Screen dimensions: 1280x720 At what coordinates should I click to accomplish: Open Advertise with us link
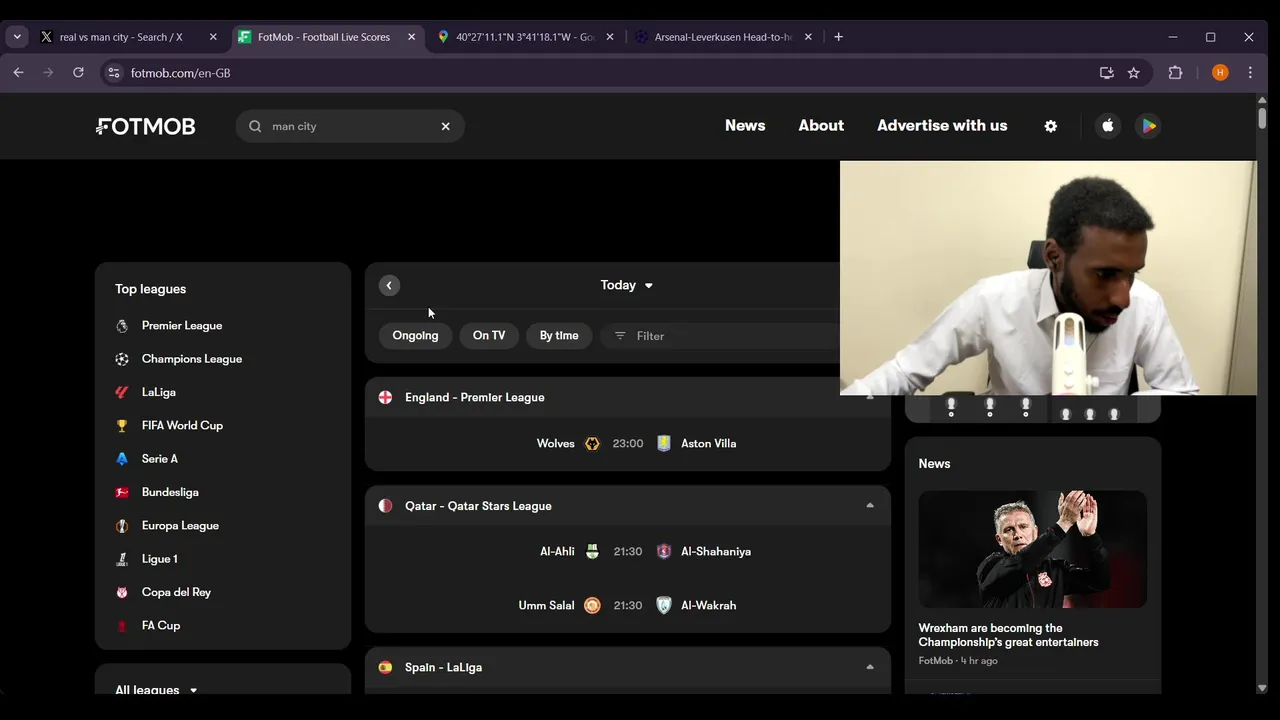point(942,126)
